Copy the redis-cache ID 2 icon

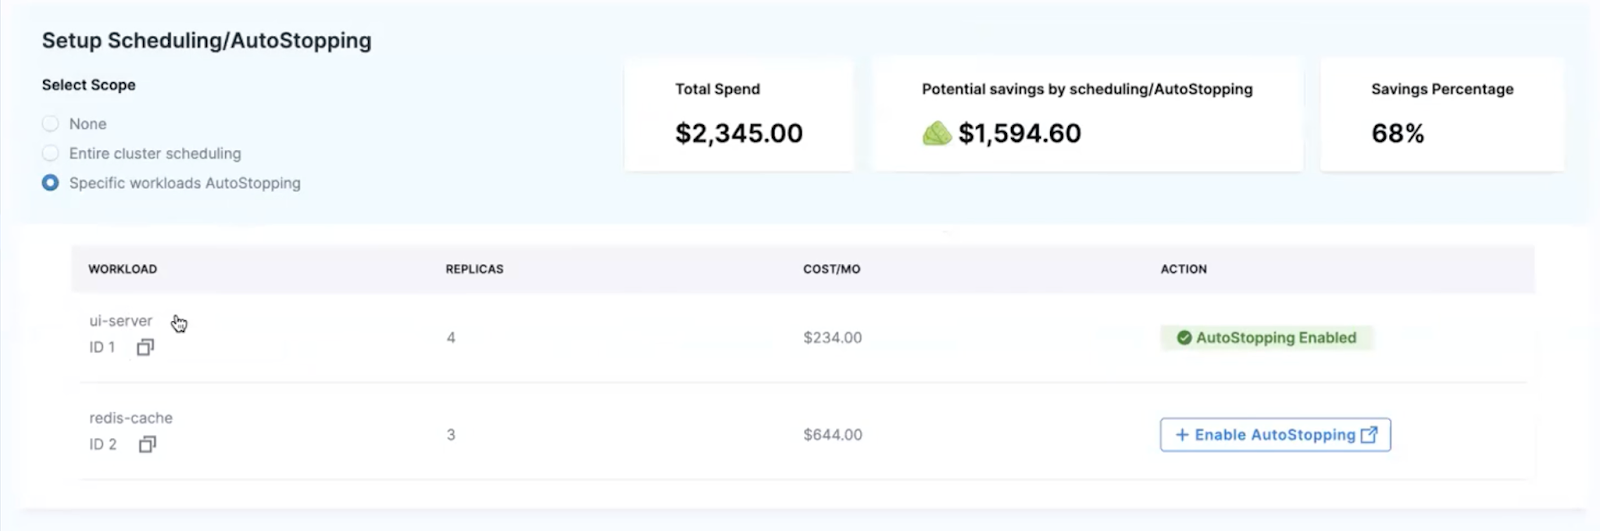click(x=147, y=444)
